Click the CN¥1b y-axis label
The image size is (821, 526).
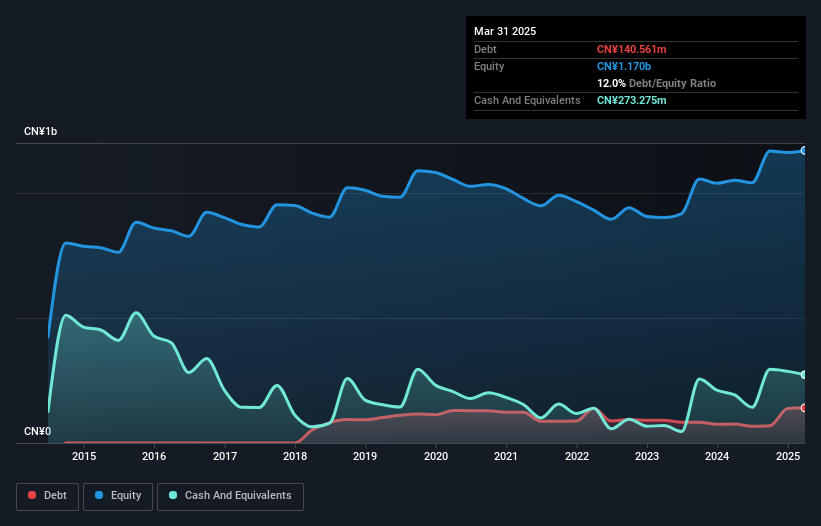pyautogui.click(x=40, y=131)
